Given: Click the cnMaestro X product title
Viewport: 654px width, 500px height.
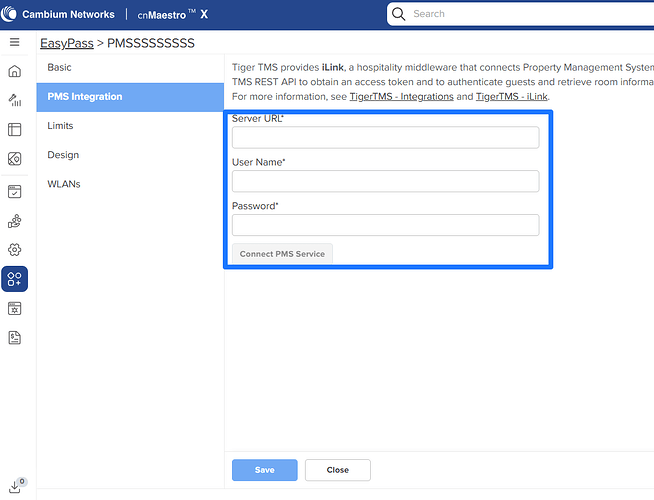Looking at the screenshot, I should pos(173,15).
